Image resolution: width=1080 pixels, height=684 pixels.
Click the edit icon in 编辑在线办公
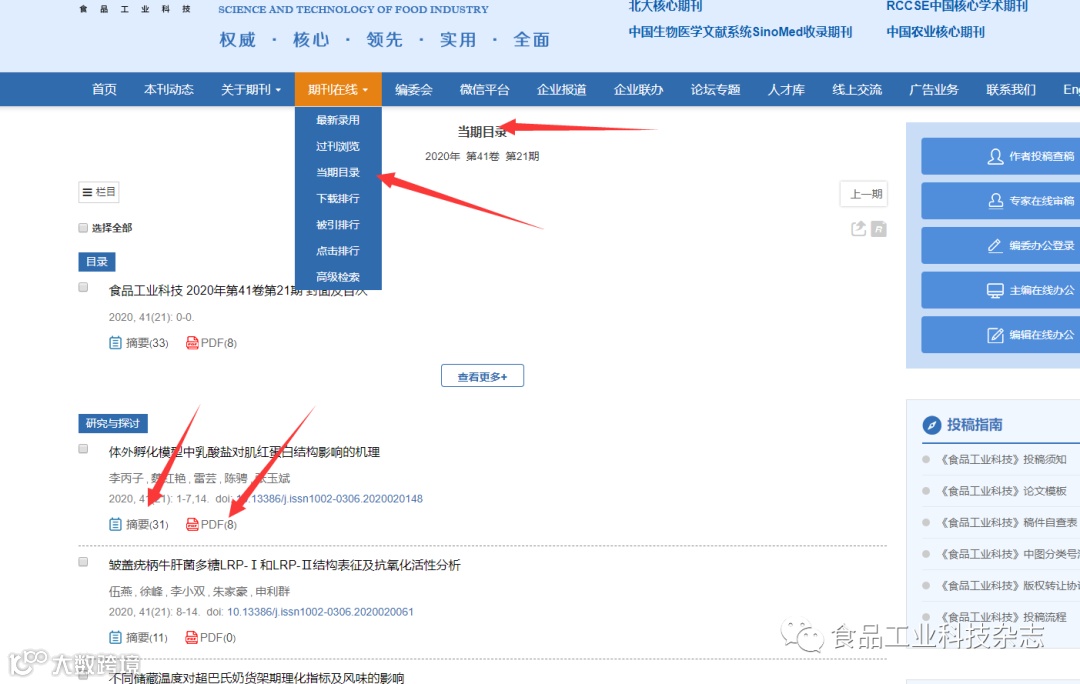tap(995, 335)
